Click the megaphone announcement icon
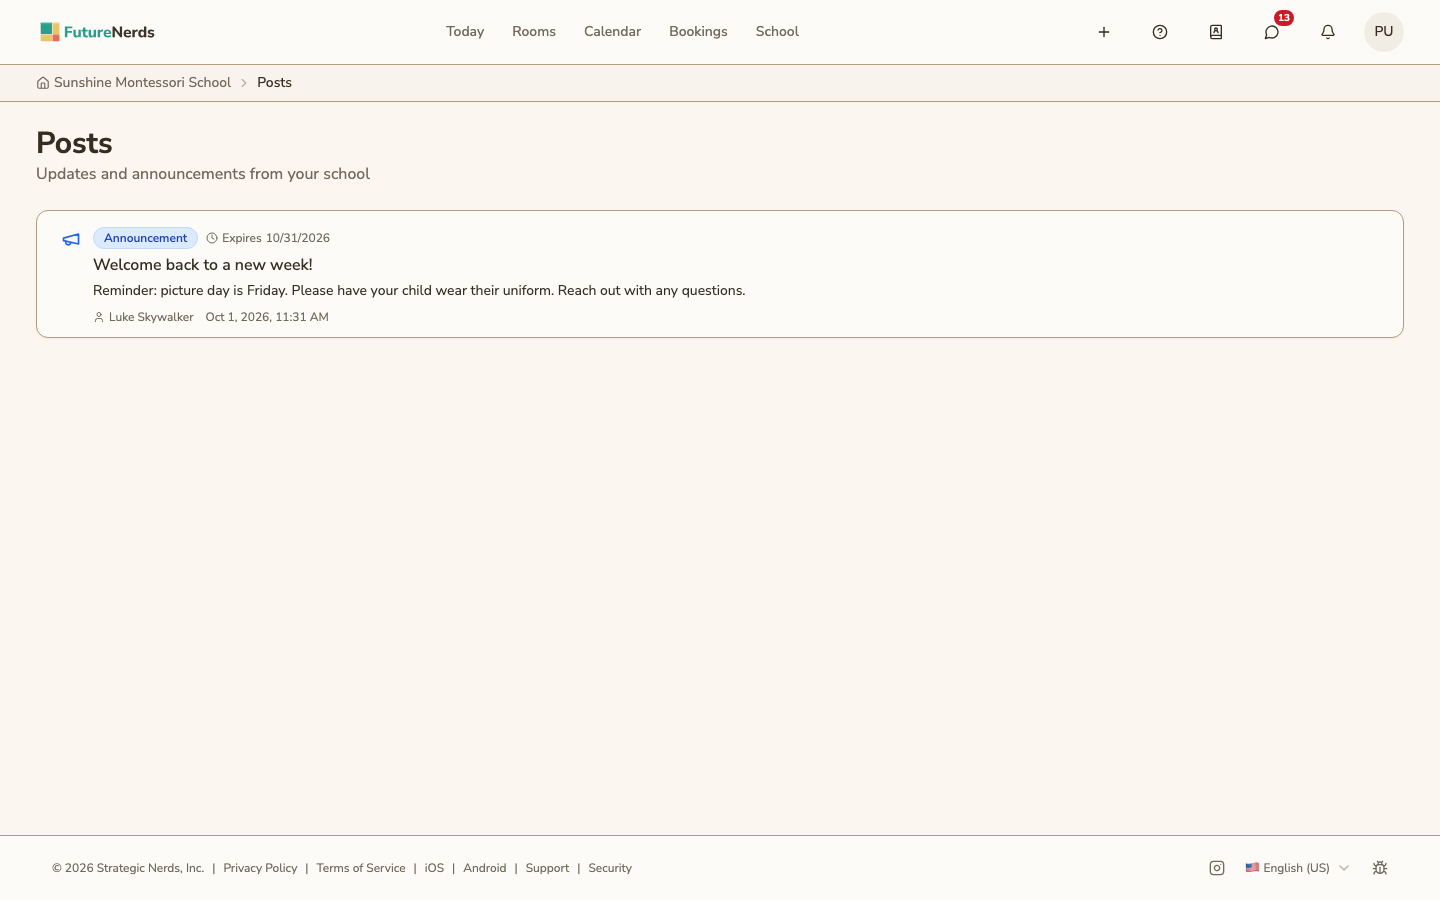 (71, 239)
